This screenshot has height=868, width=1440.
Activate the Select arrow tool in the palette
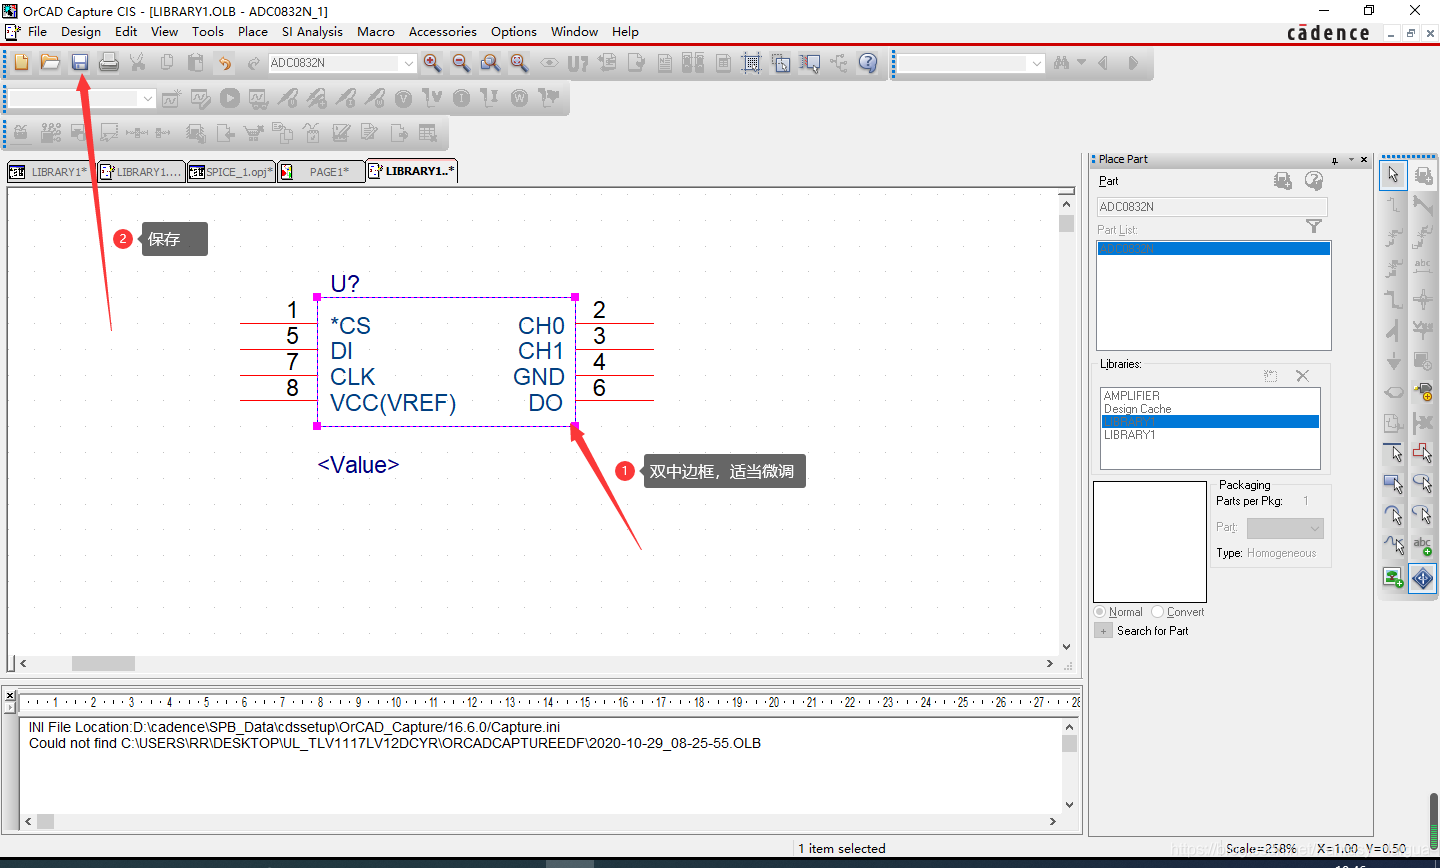point(1393,175)
